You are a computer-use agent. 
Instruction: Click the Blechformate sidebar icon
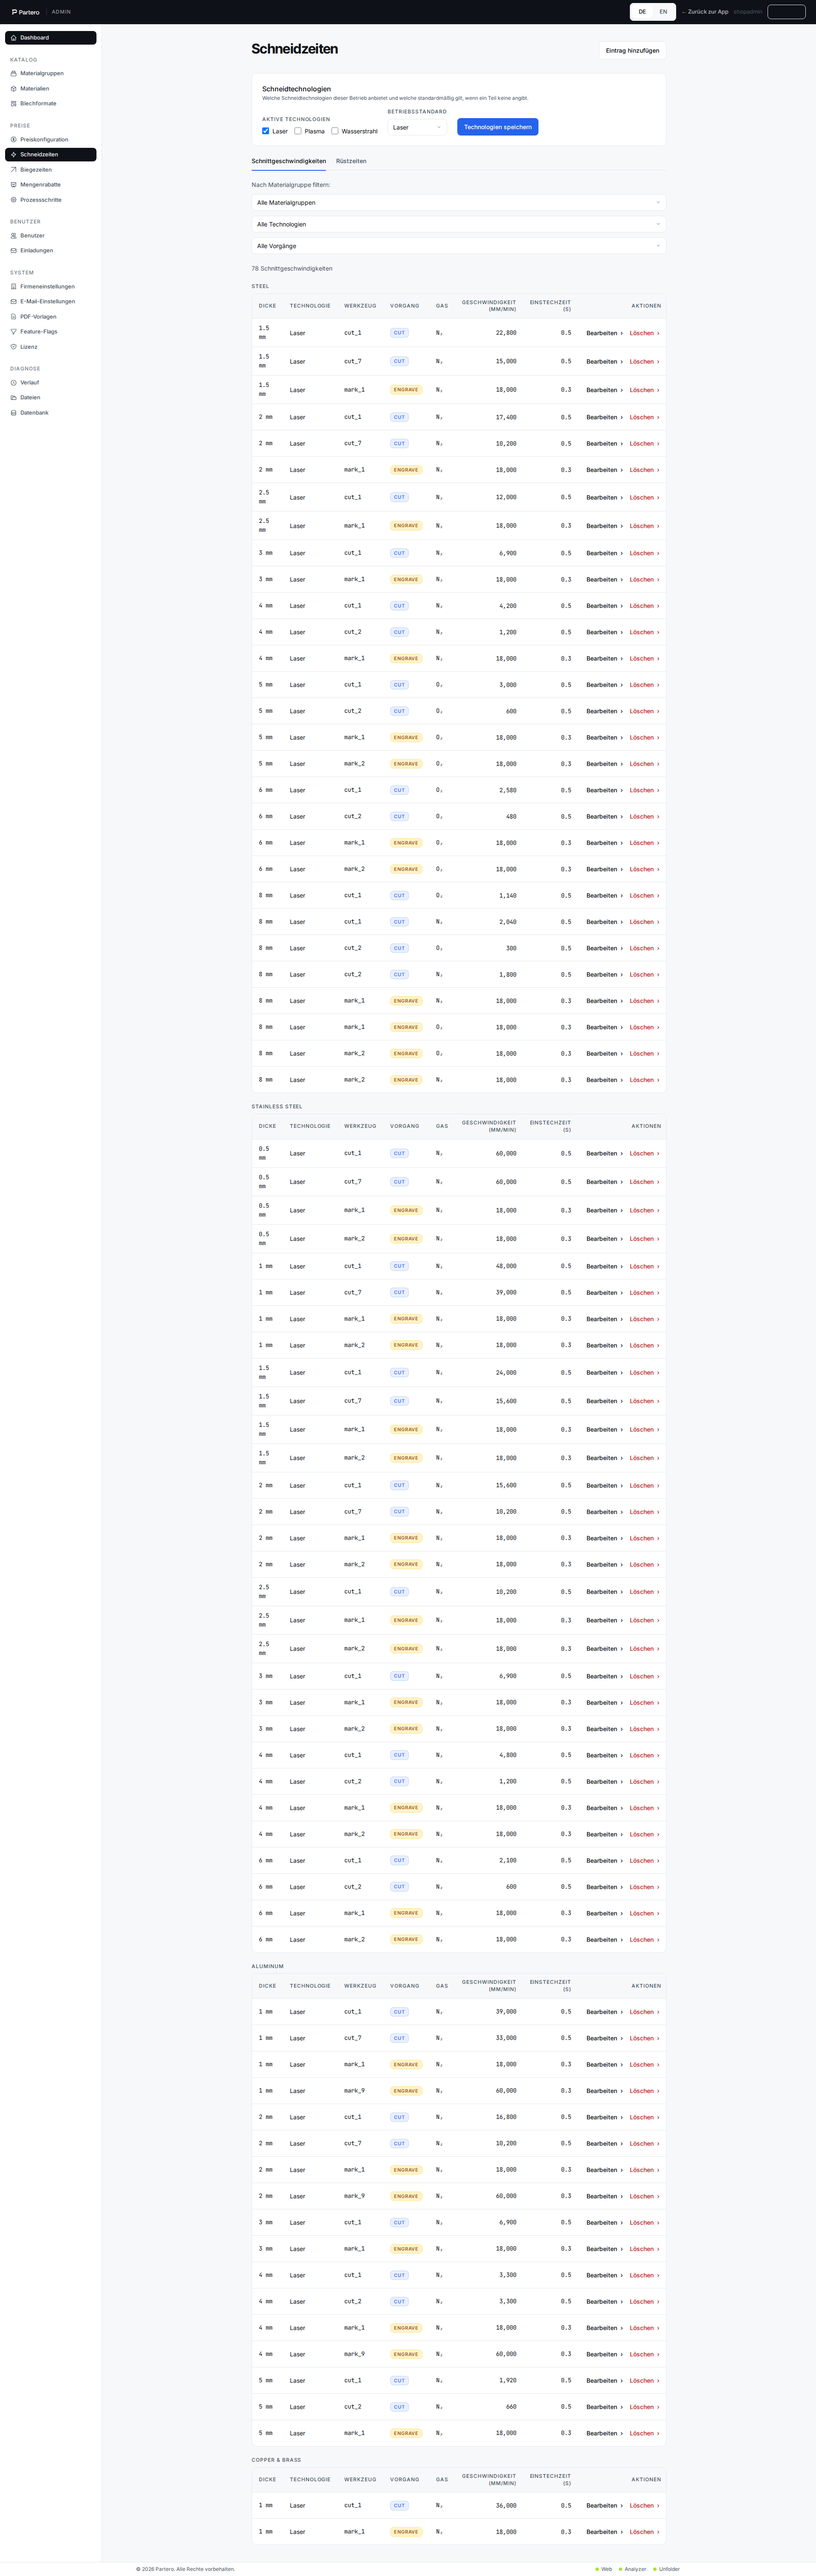[x=13, y=103]
